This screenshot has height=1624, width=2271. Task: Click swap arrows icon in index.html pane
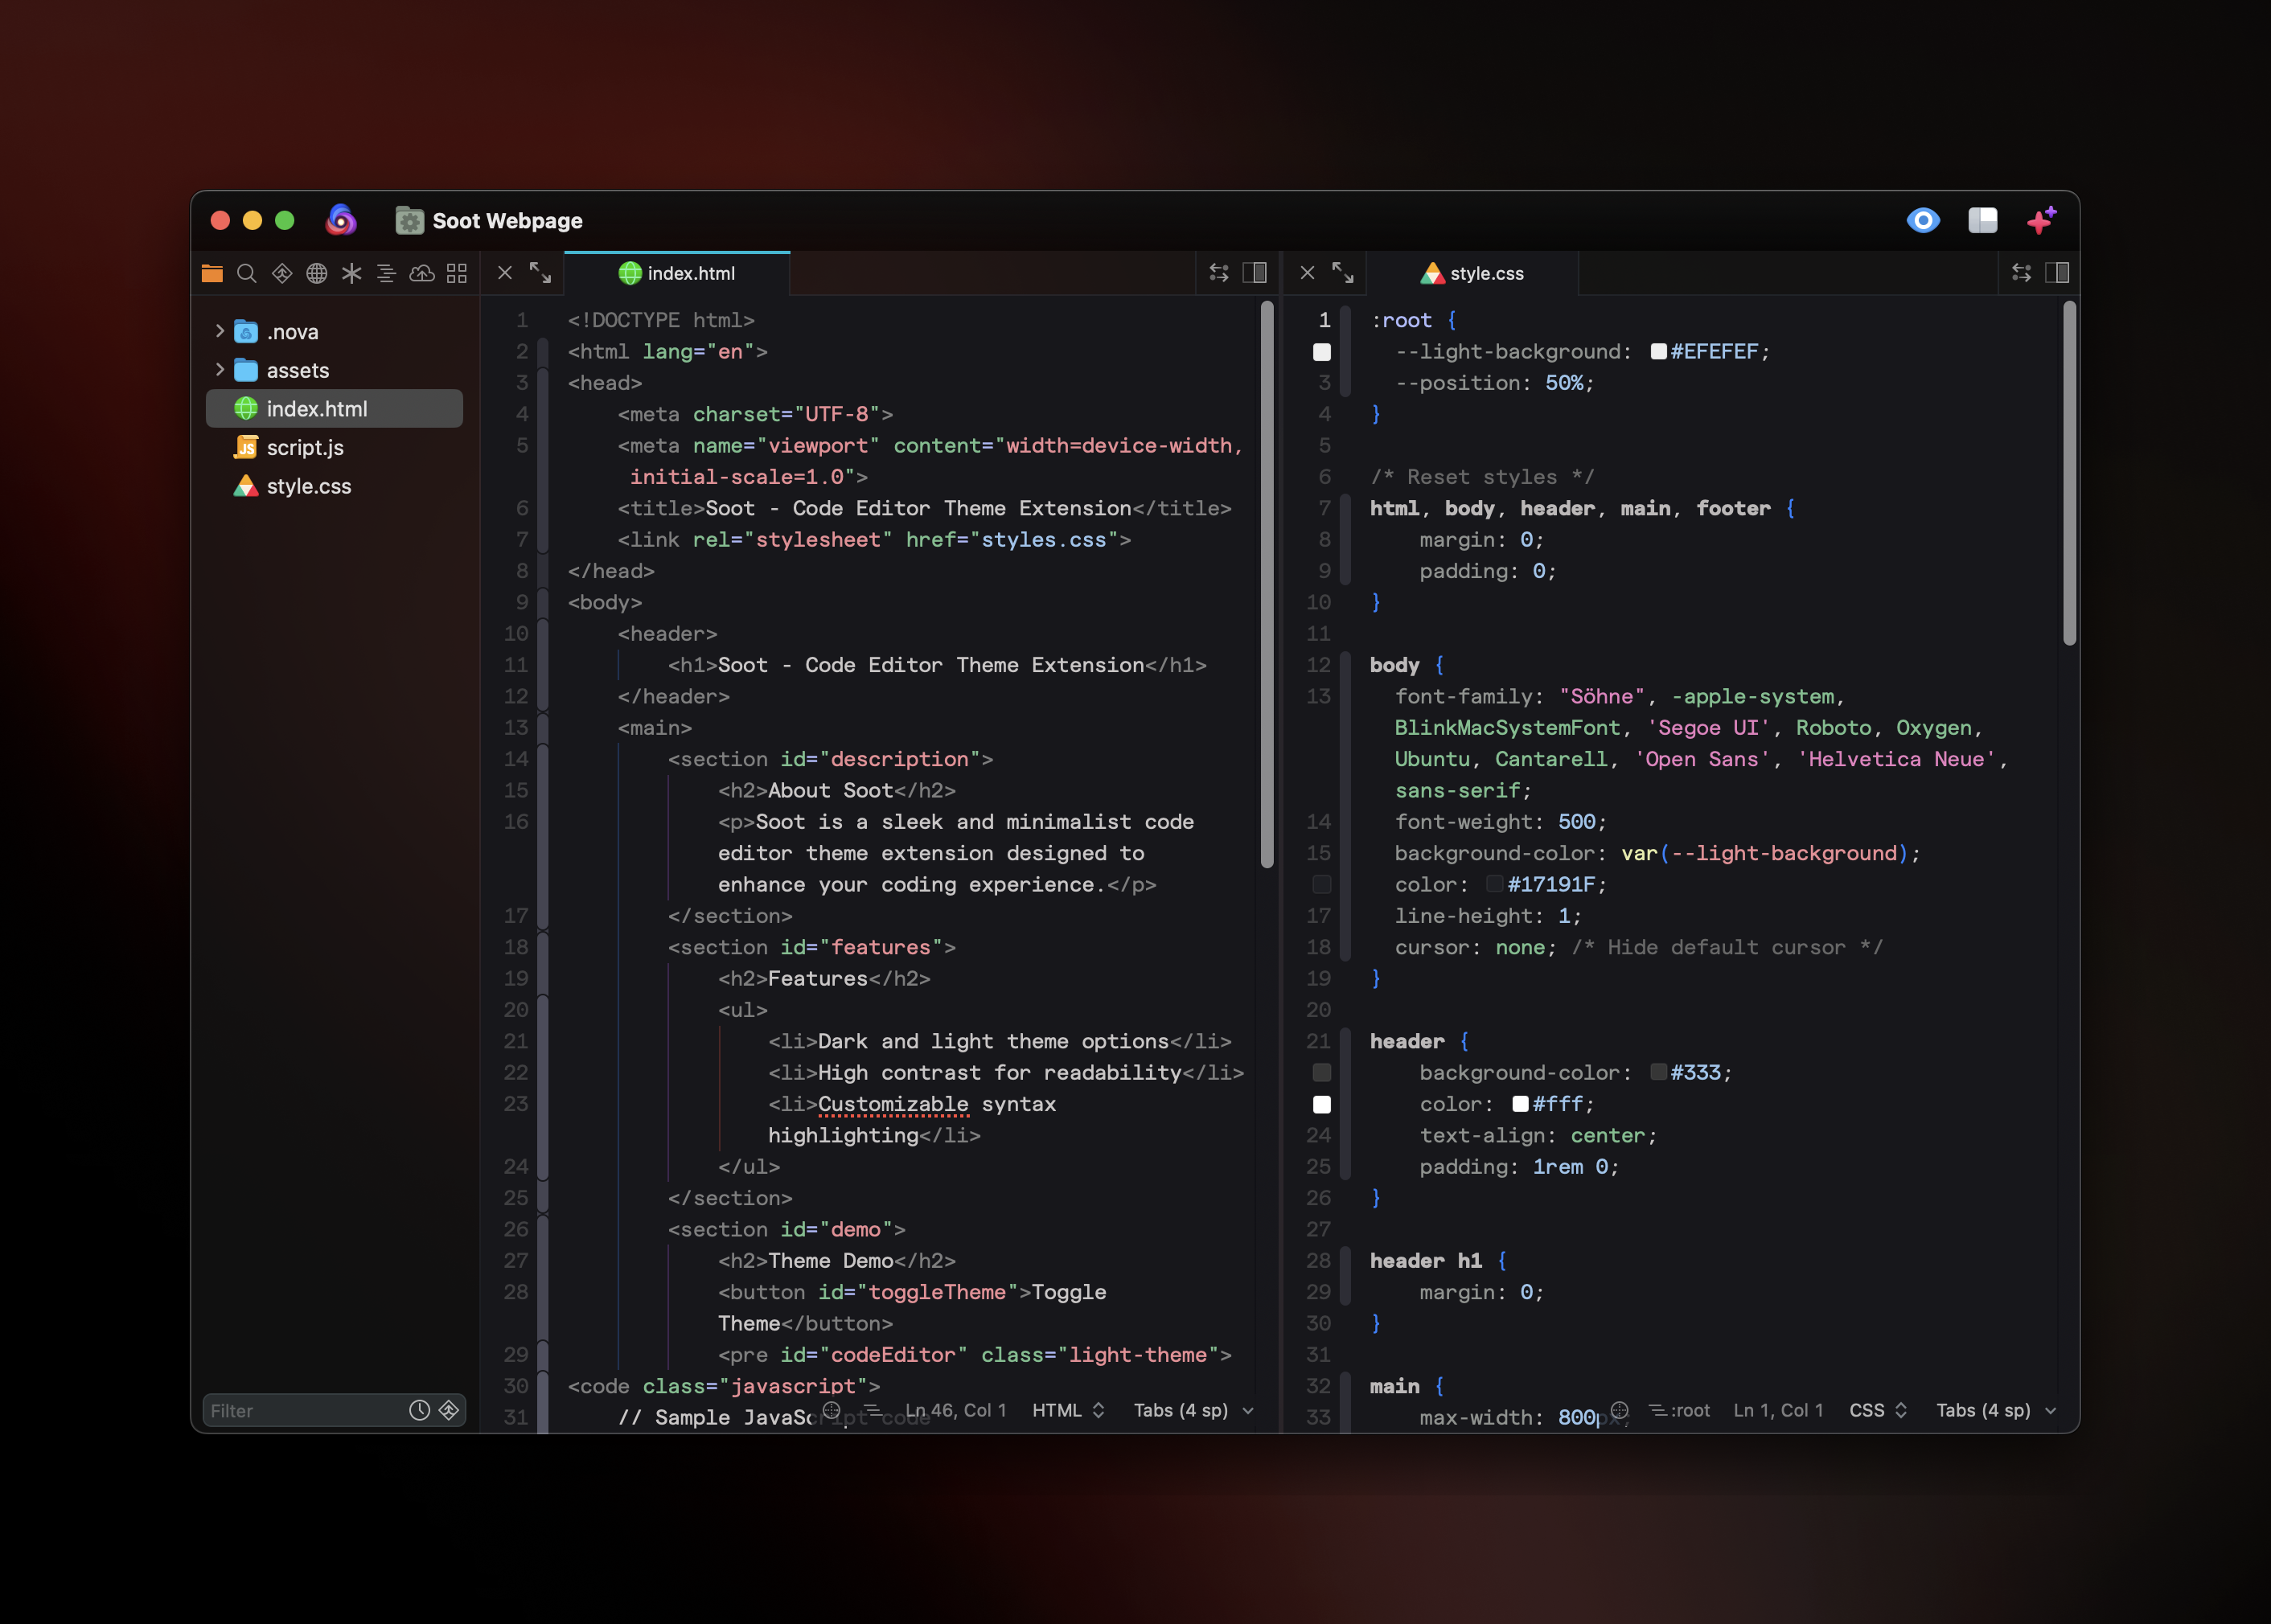tap(1219, 272)
